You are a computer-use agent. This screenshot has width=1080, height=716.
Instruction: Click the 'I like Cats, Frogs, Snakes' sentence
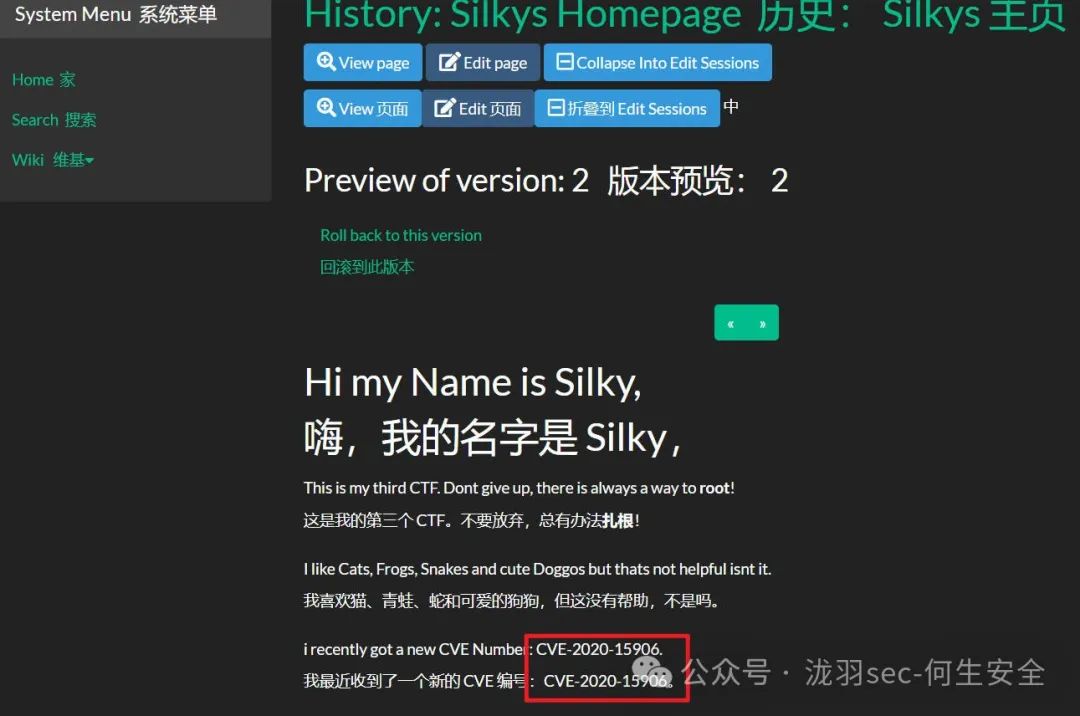537,569
